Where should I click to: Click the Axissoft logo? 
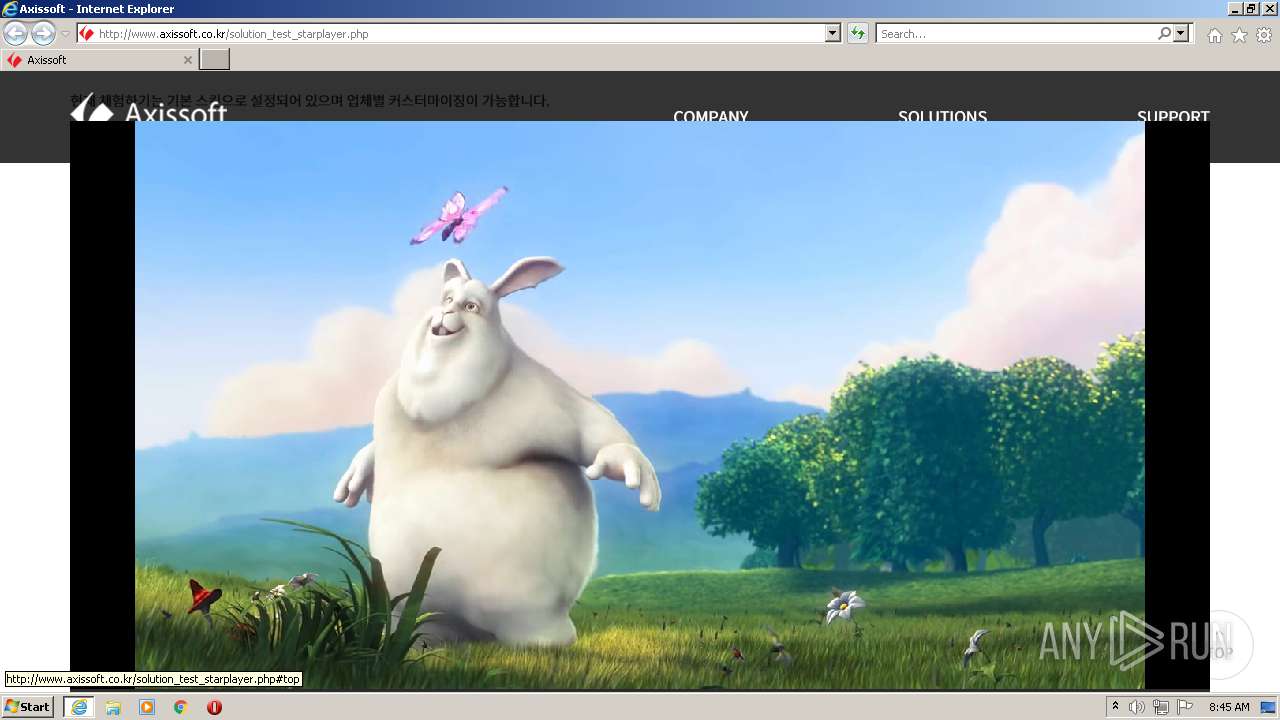(x=148, y=110)
